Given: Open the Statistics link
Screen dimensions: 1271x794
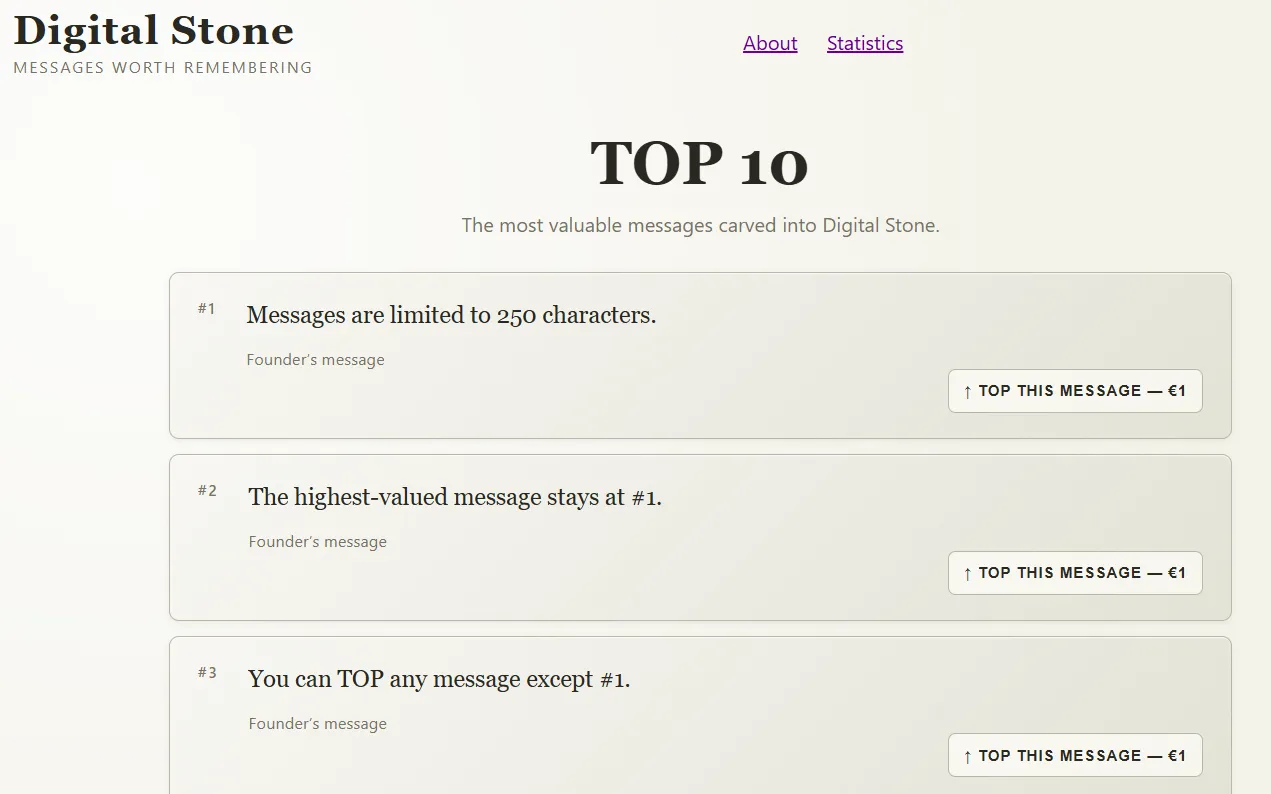Looking at the screenshot, I should [865, 43].
